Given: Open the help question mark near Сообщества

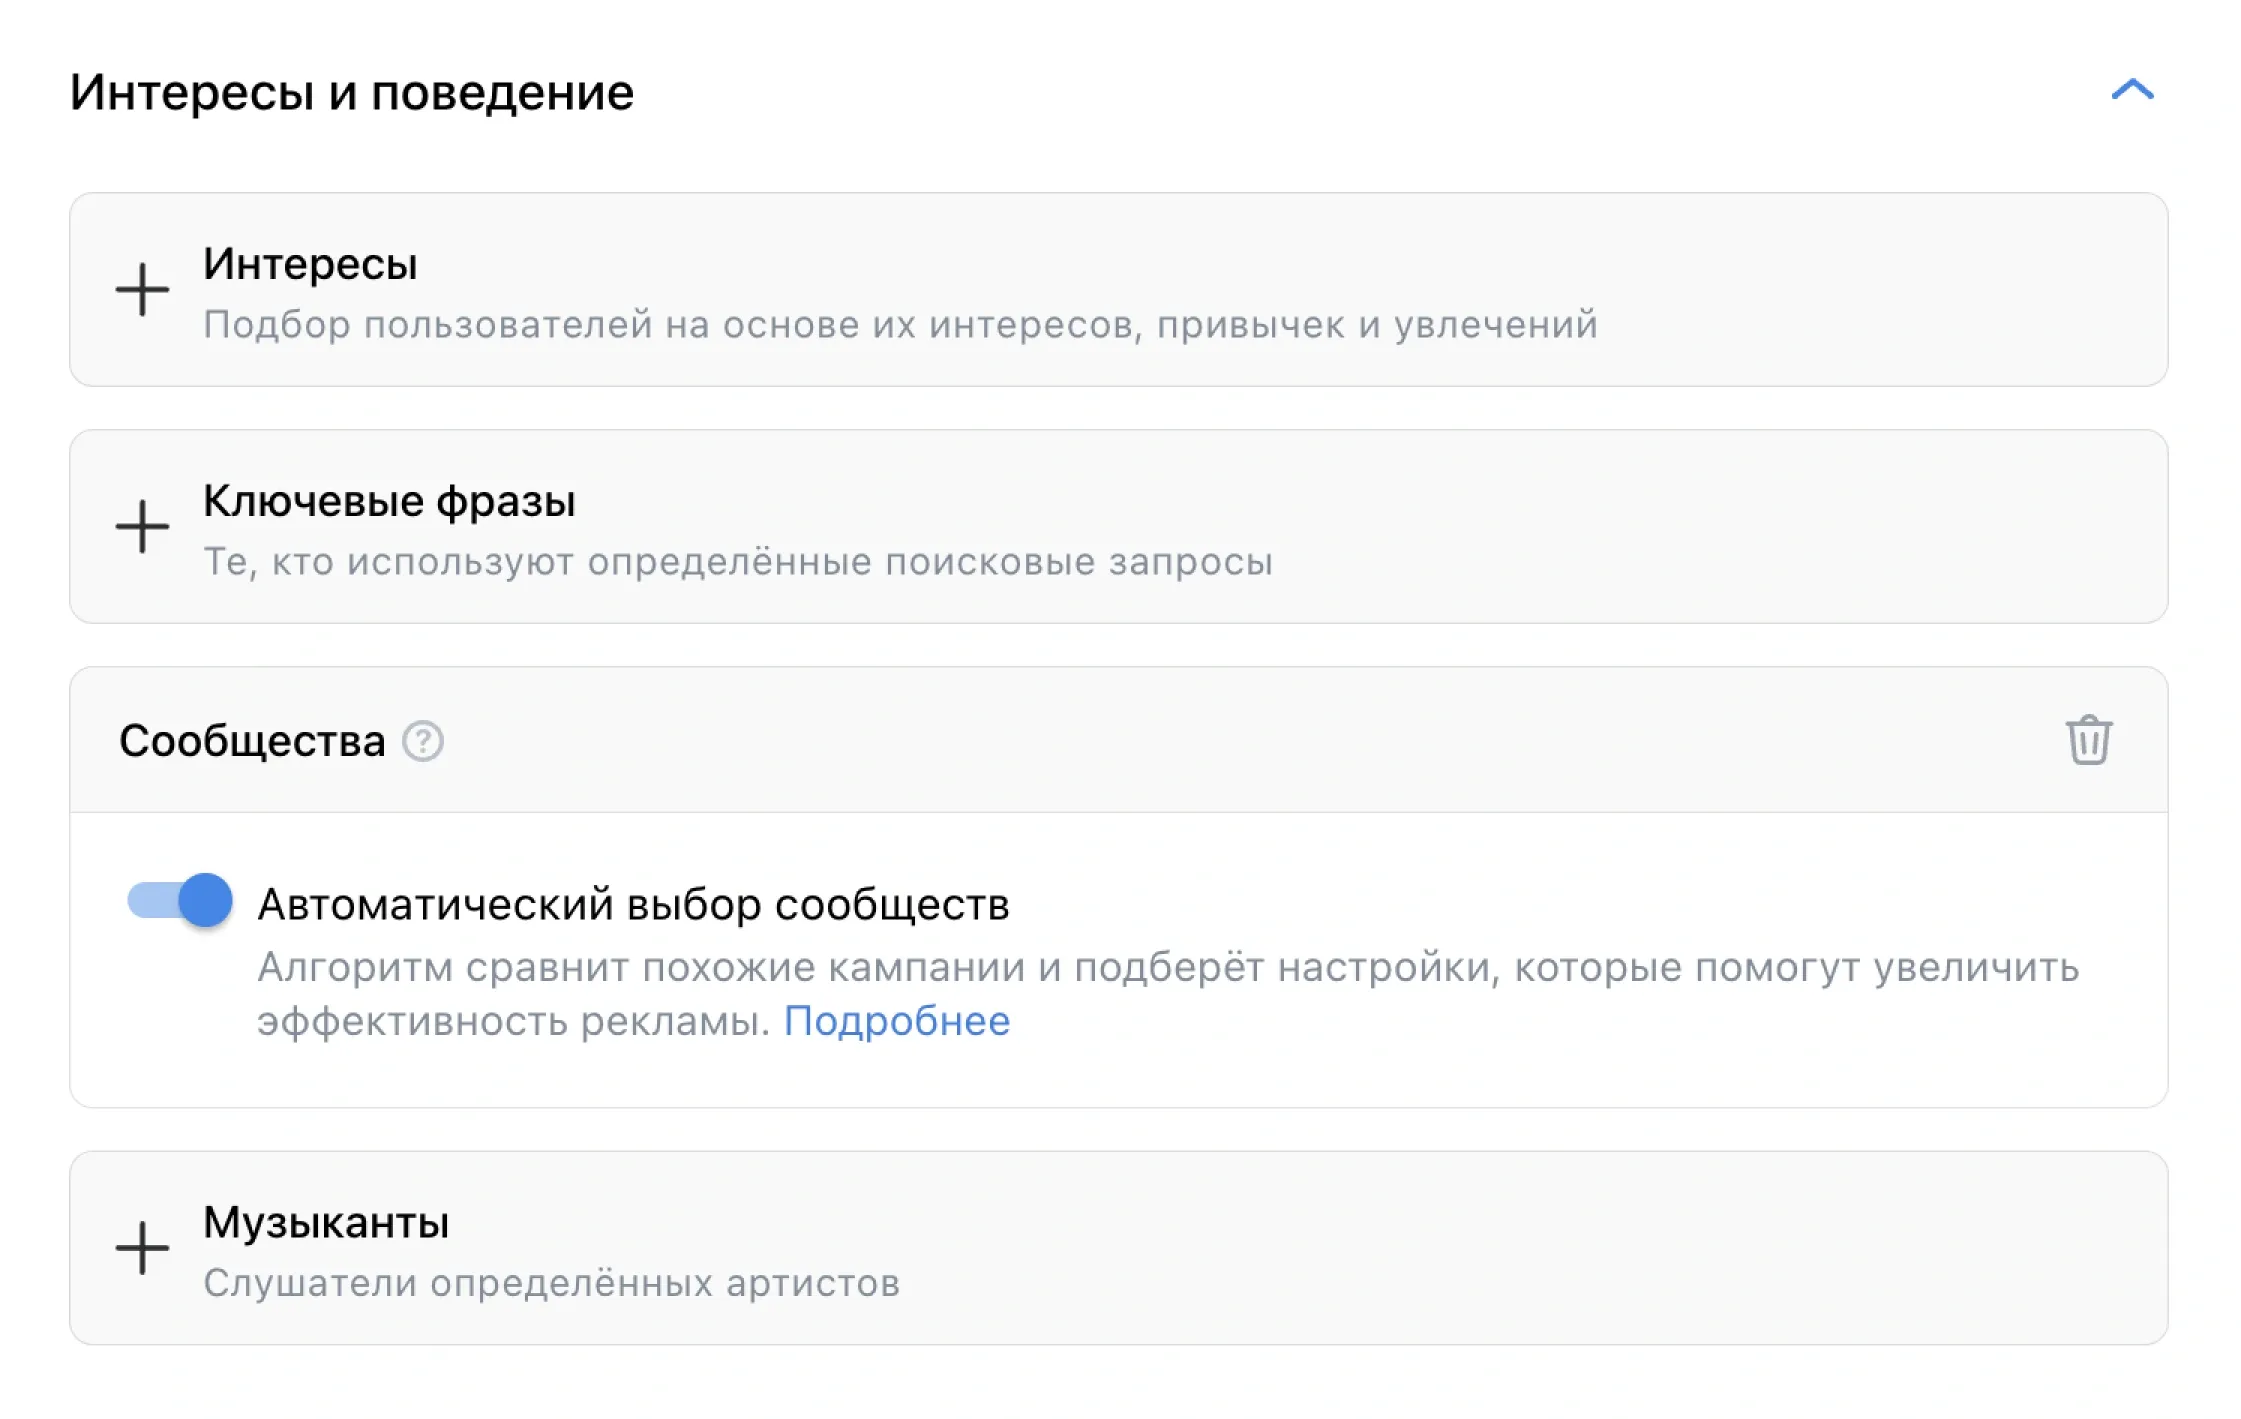Looking at the screenshot, I should (423, 742).
